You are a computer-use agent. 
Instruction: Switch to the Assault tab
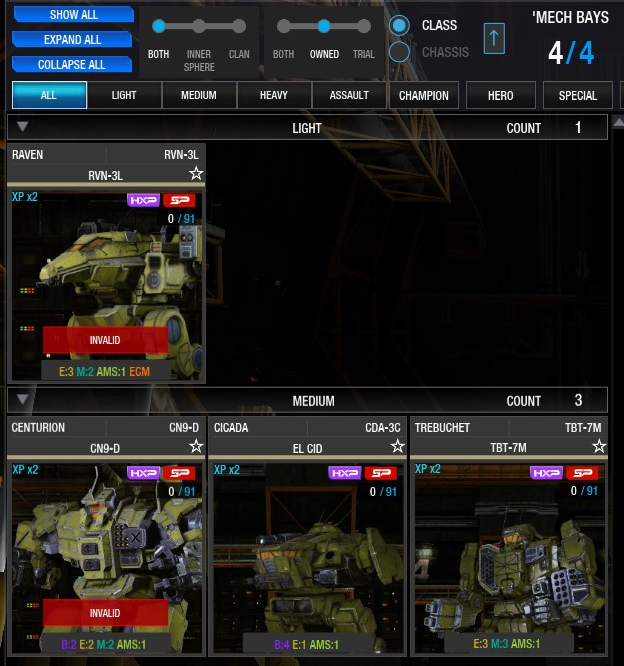(x=349, y=95)
